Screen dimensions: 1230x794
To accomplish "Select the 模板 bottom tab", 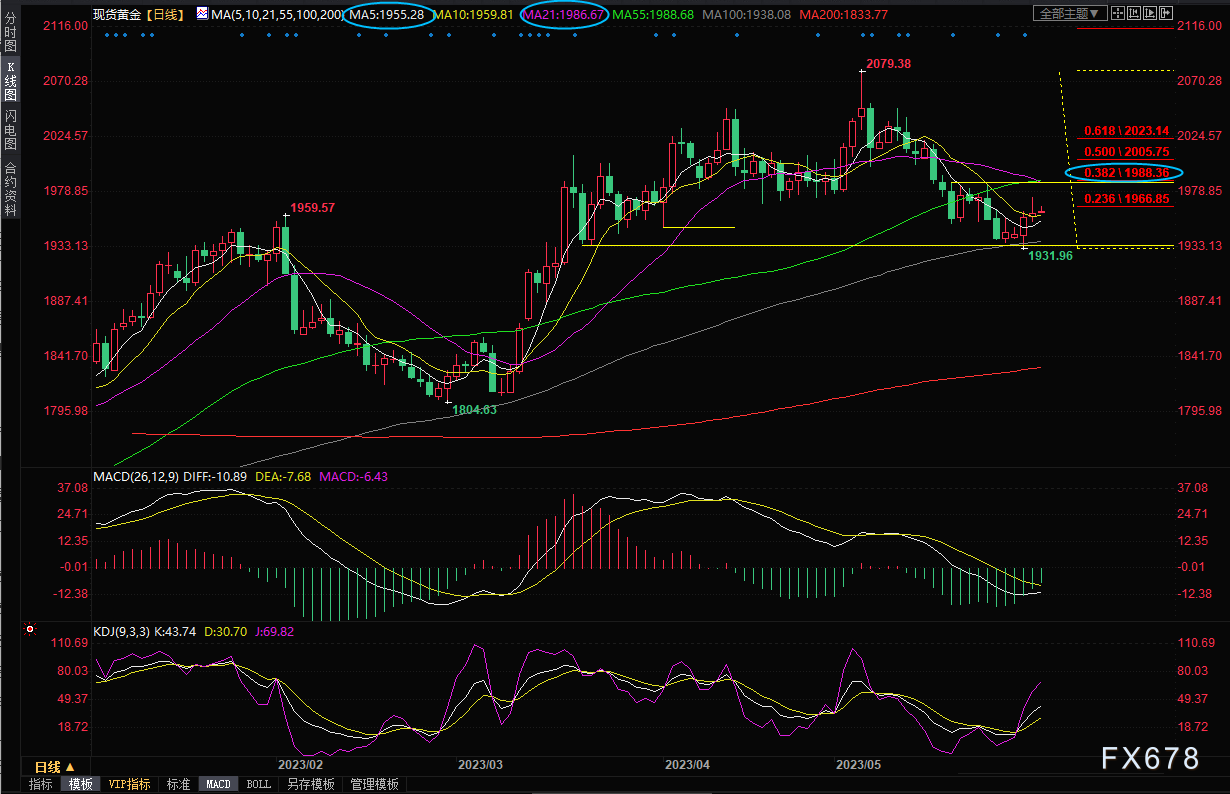I will (80, 785).
